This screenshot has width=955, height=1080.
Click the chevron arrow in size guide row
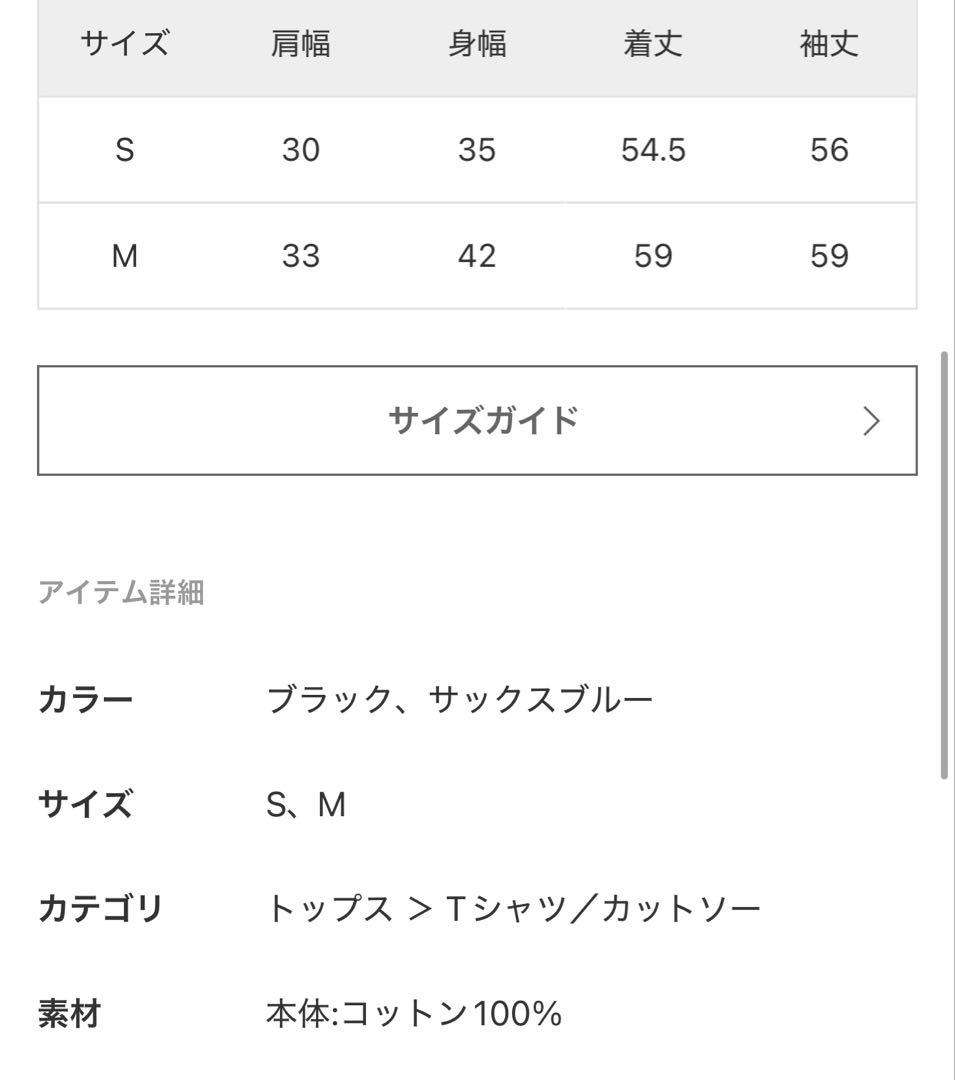[871, 421]
